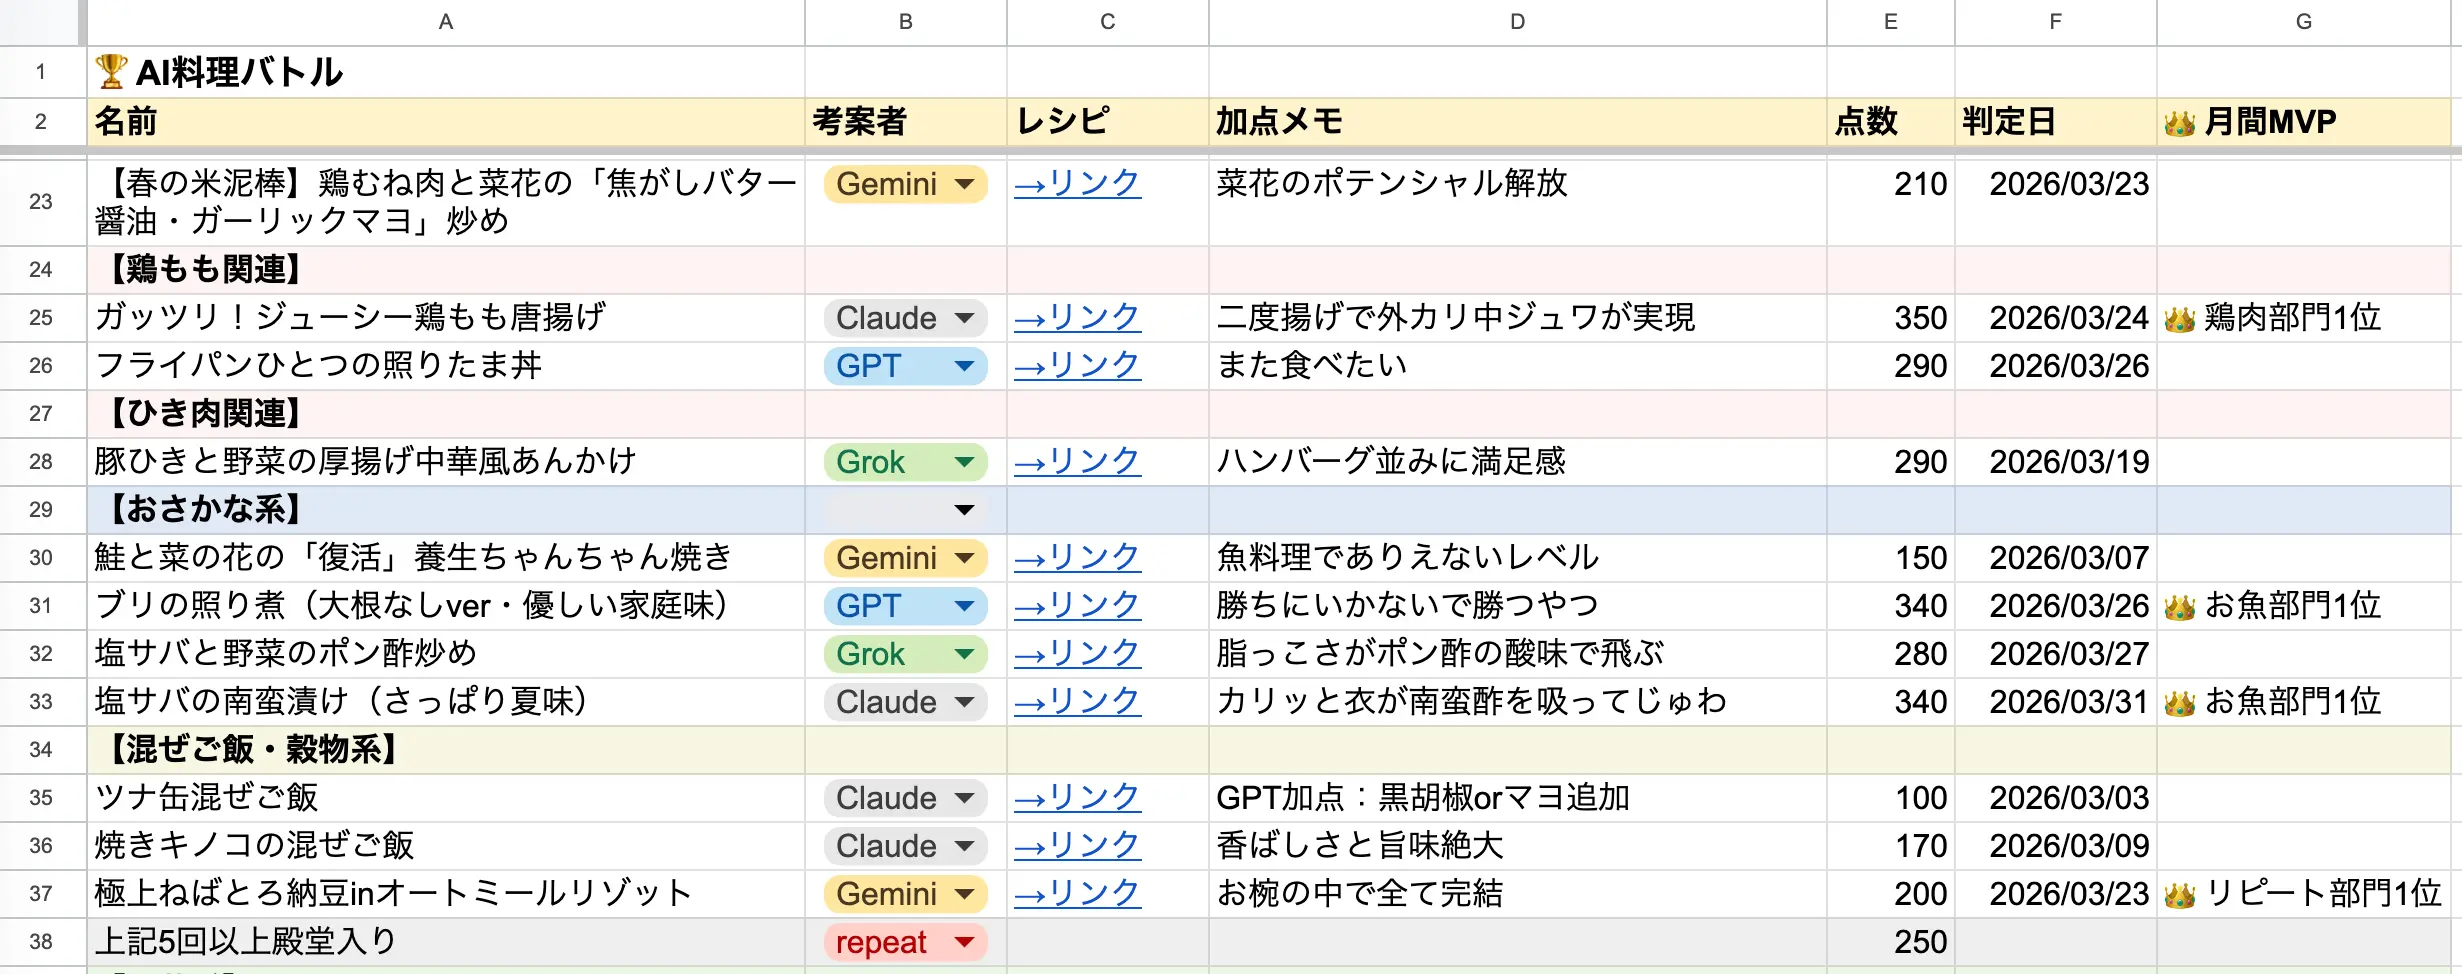This screenshot has height=974, width=2462.
Task: Open the Gemini considerer dropdown for 焦がしバター醤油 recipe
Action: 963,184
